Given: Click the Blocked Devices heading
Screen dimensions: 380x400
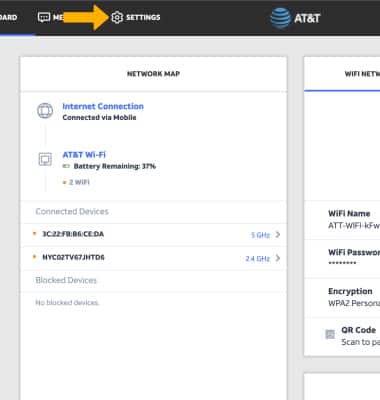Looking at the screenshot, I should pyautogui.click(x=66, y=280).
